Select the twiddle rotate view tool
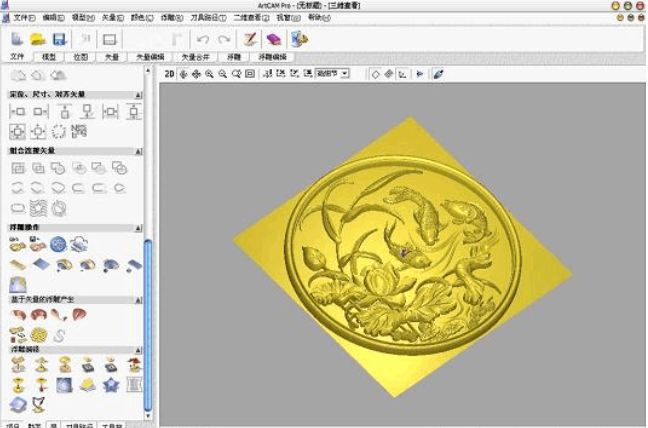 point(183,74)
